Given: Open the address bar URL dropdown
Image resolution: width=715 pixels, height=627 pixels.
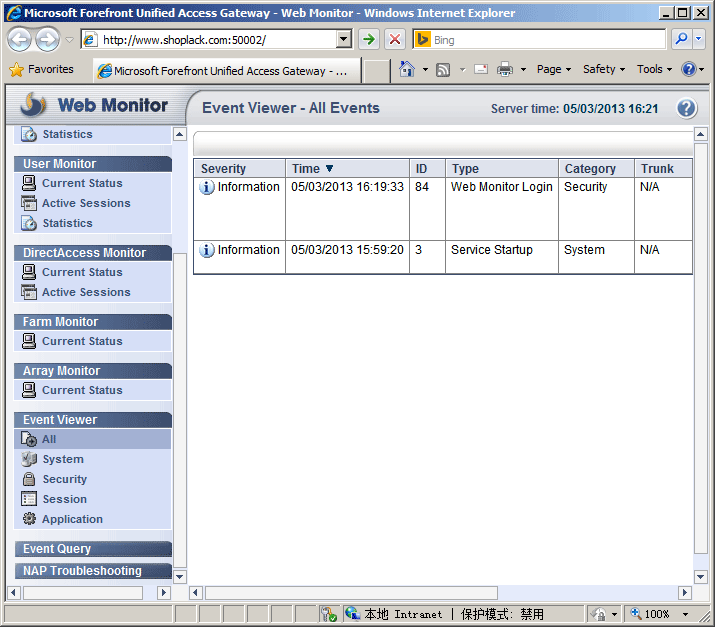Looking at the screenshot, I should pos(344,40).
